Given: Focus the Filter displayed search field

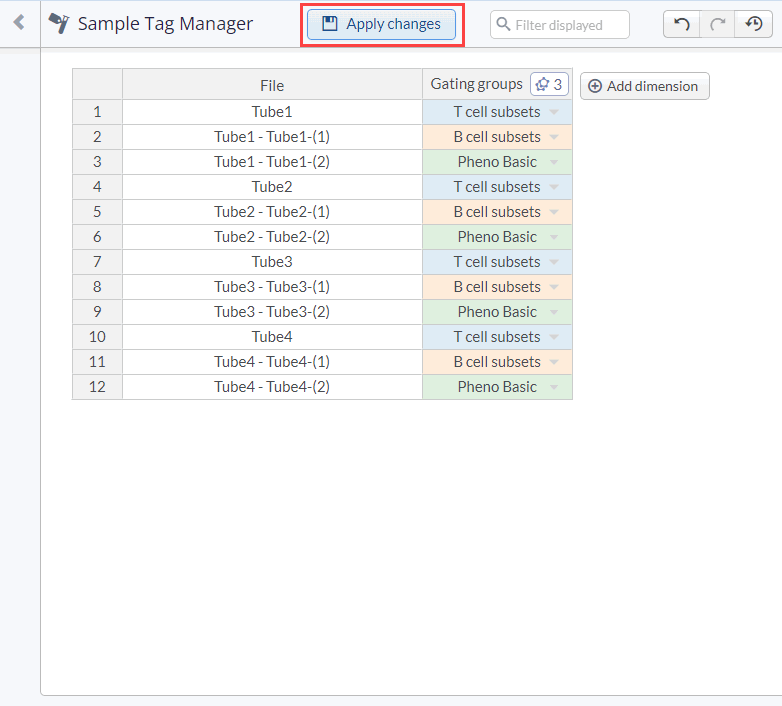Looking at the screenshot, I should click(560, 25).
